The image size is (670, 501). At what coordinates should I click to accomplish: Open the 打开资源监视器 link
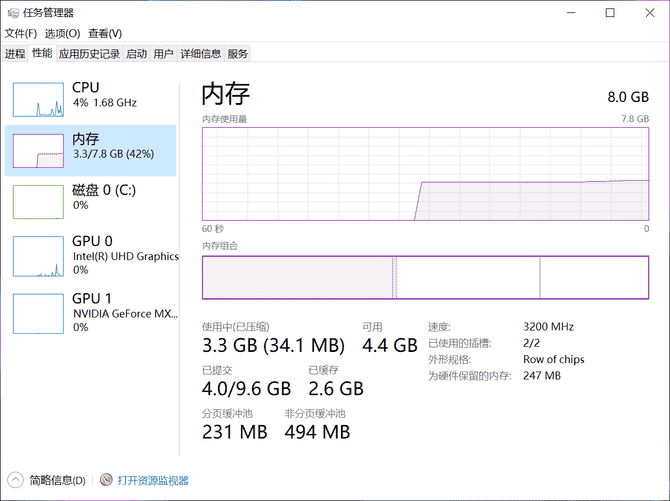(153, 481)
